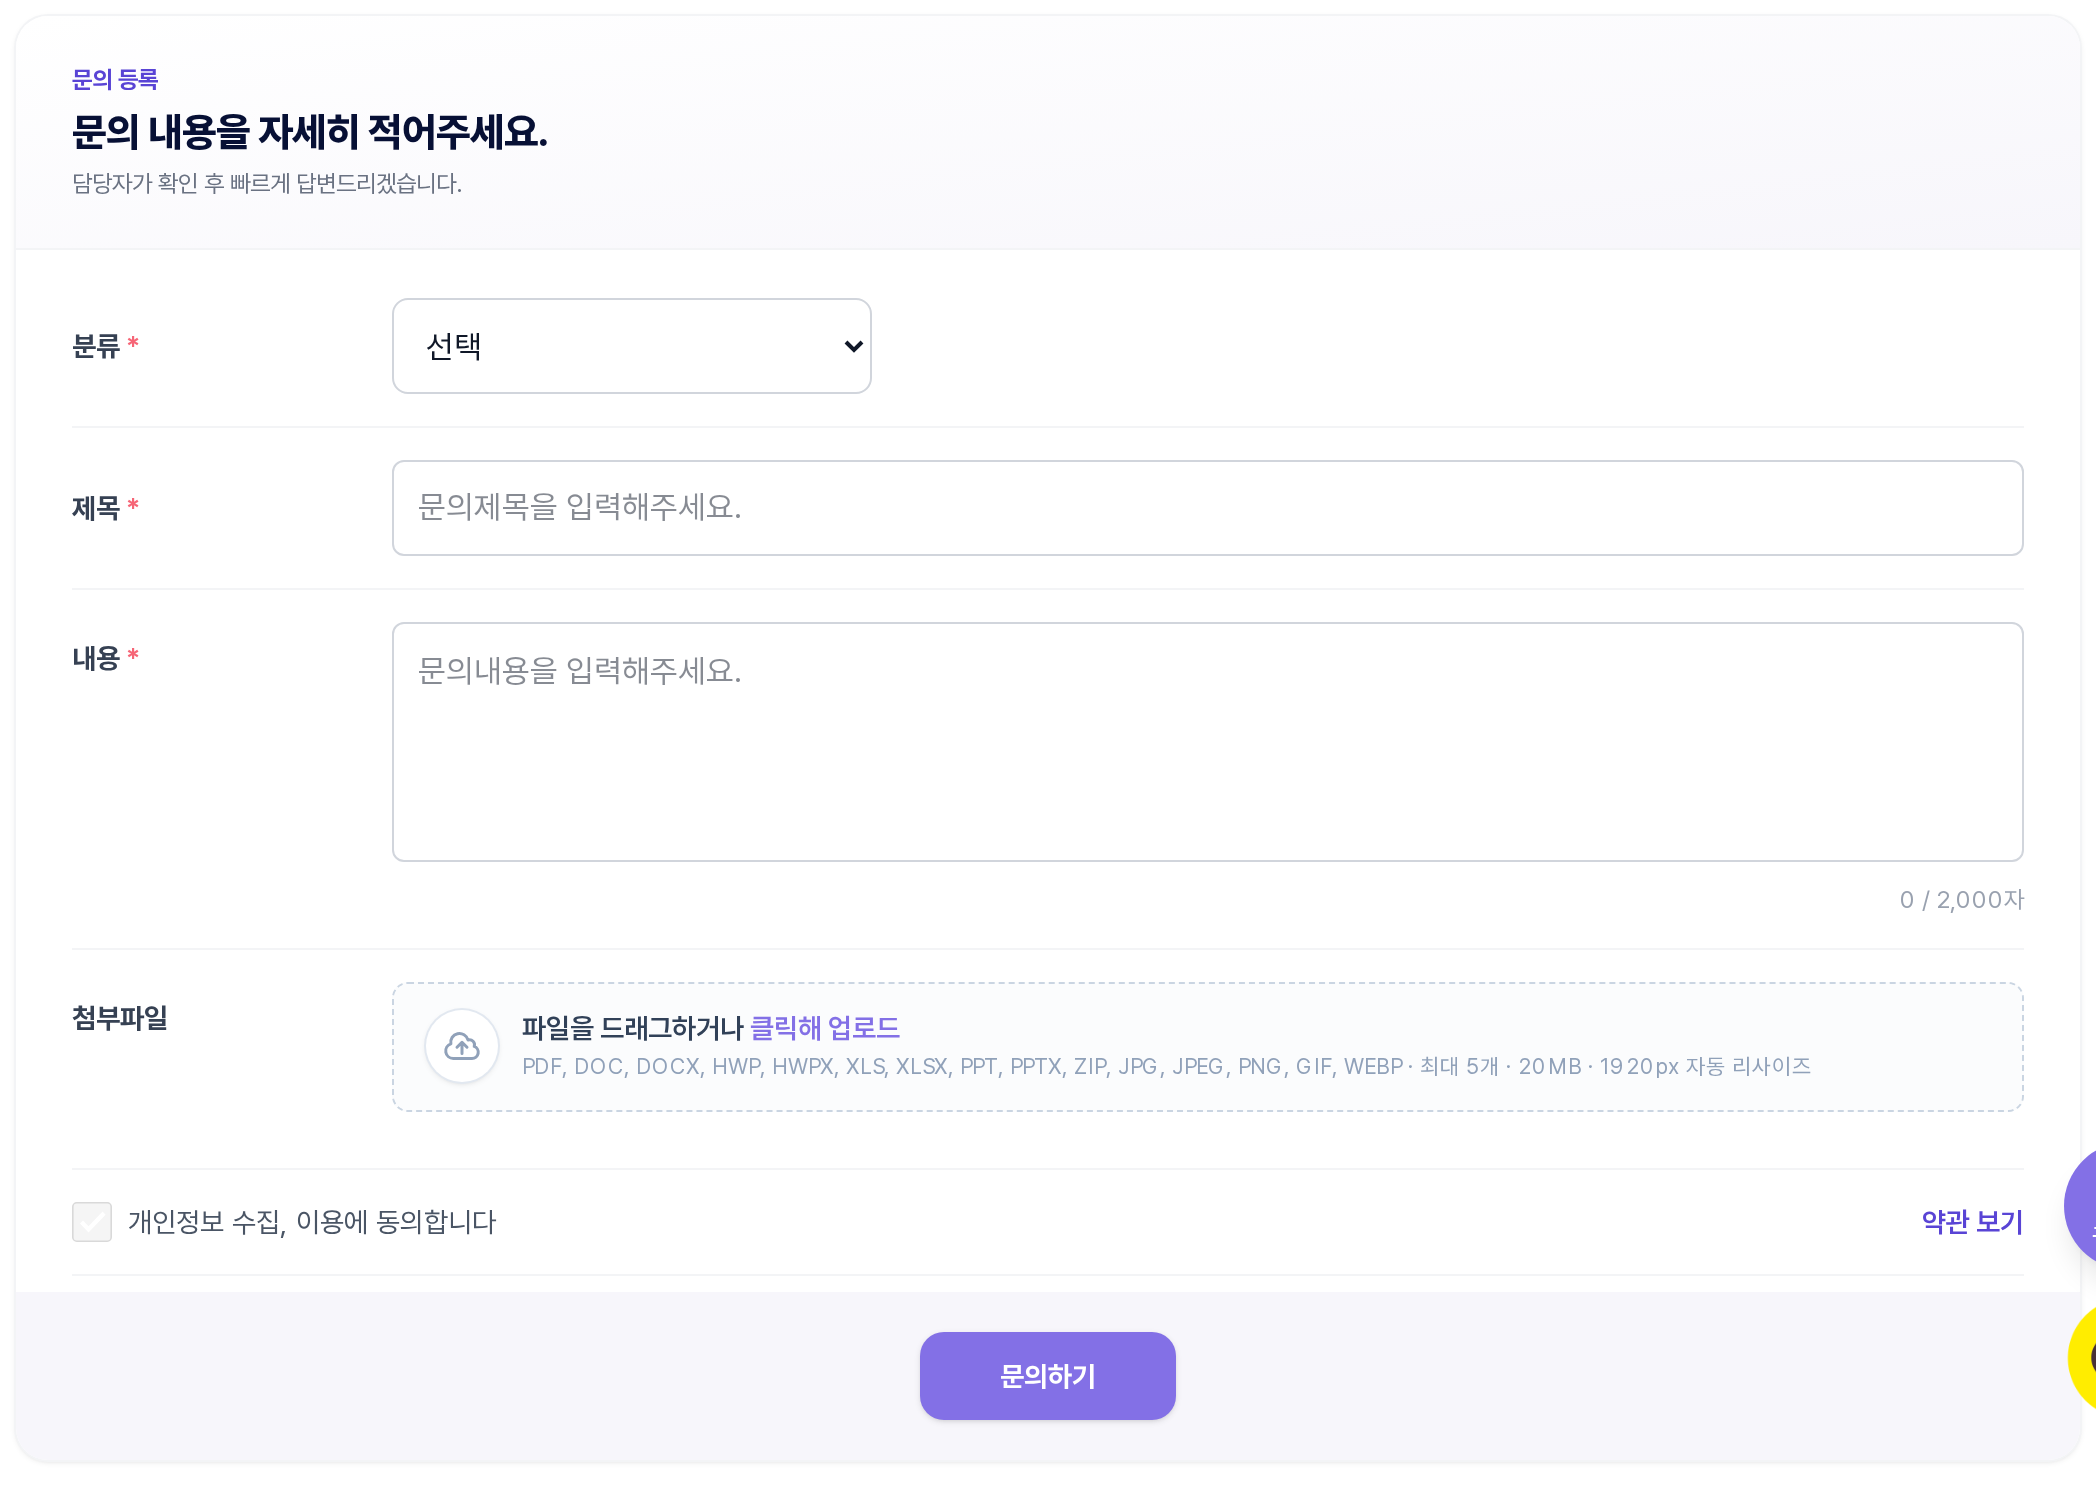Image resolution: width=2096 pixels, height=1506 pixels.
Task: Open the 약관 보기 link
Action: [x=1972, y=1222]
